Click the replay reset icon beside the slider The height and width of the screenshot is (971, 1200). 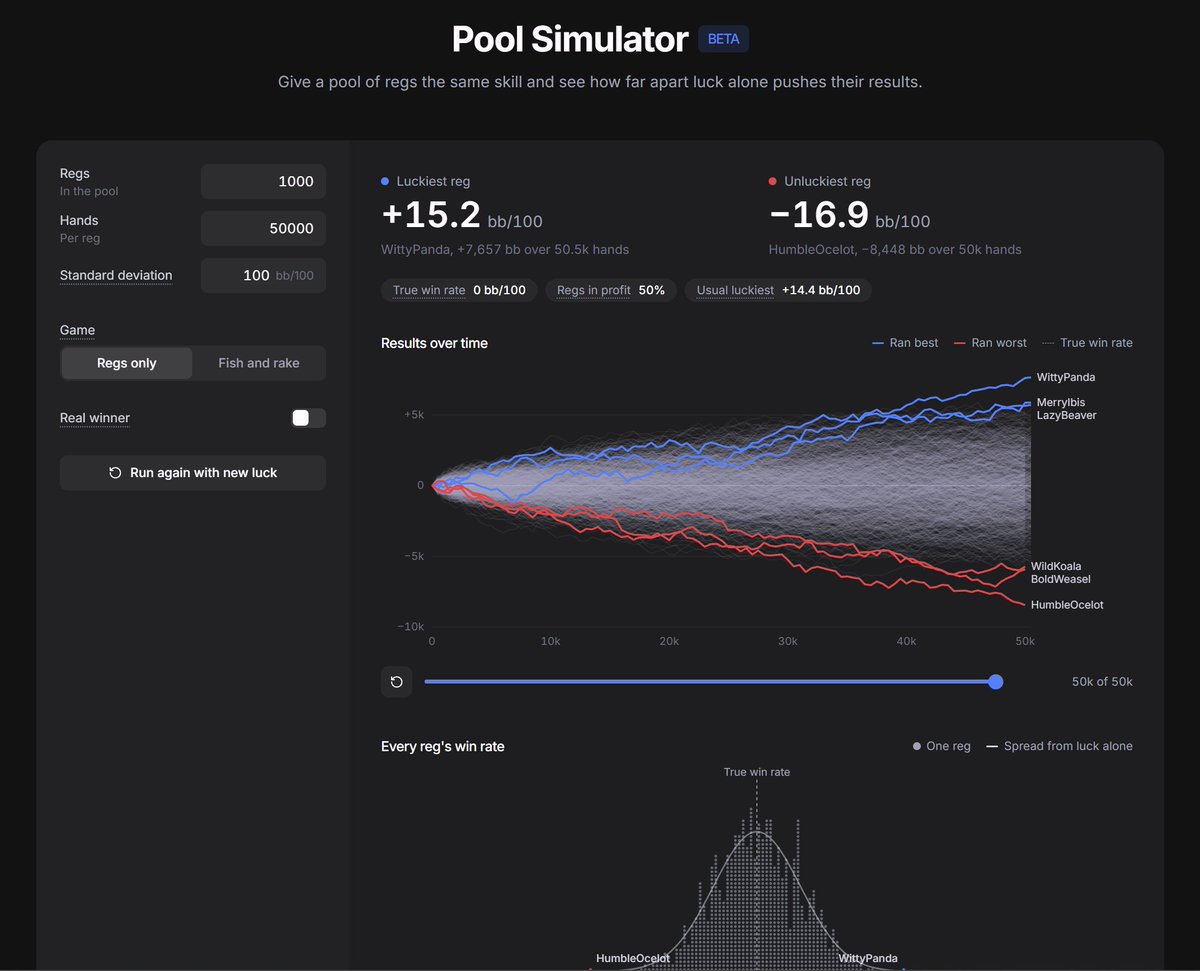(397, 682)
